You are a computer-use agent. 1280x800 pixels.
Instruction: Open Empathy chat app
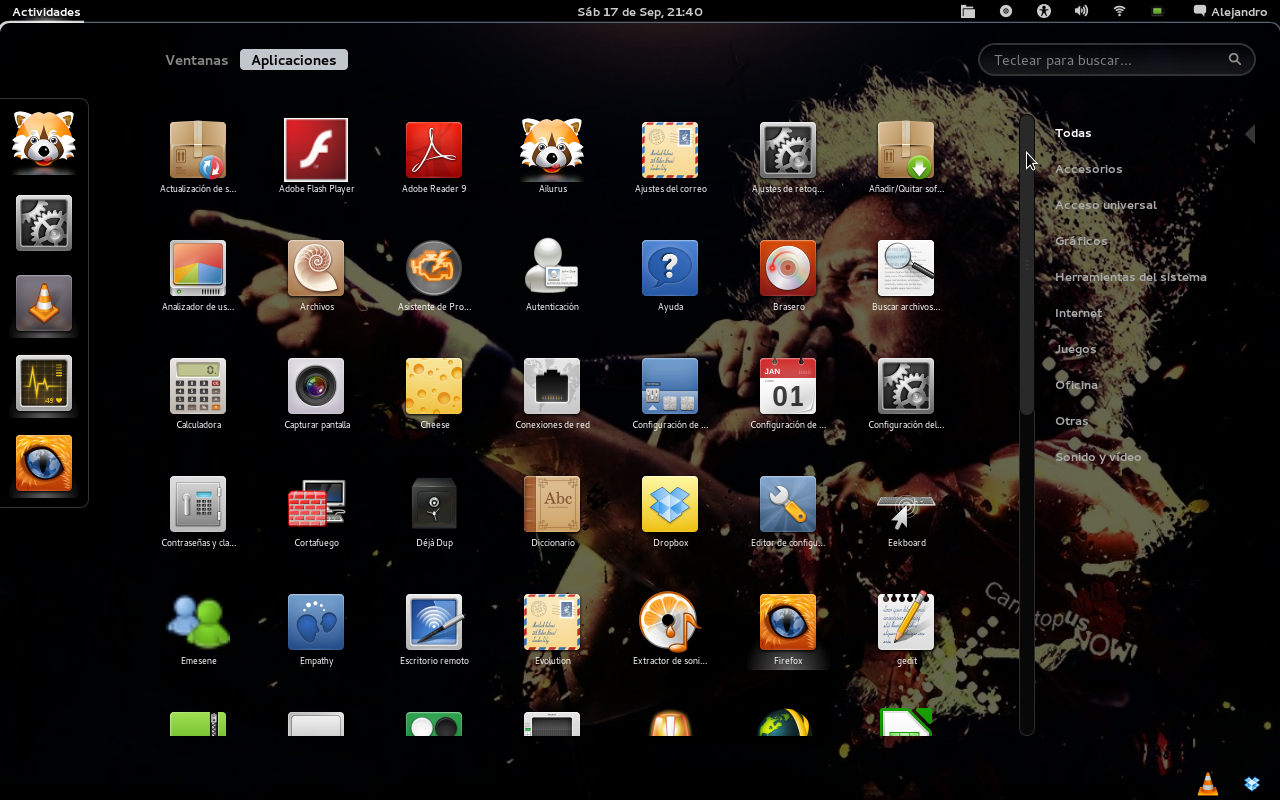pos(316,622)
